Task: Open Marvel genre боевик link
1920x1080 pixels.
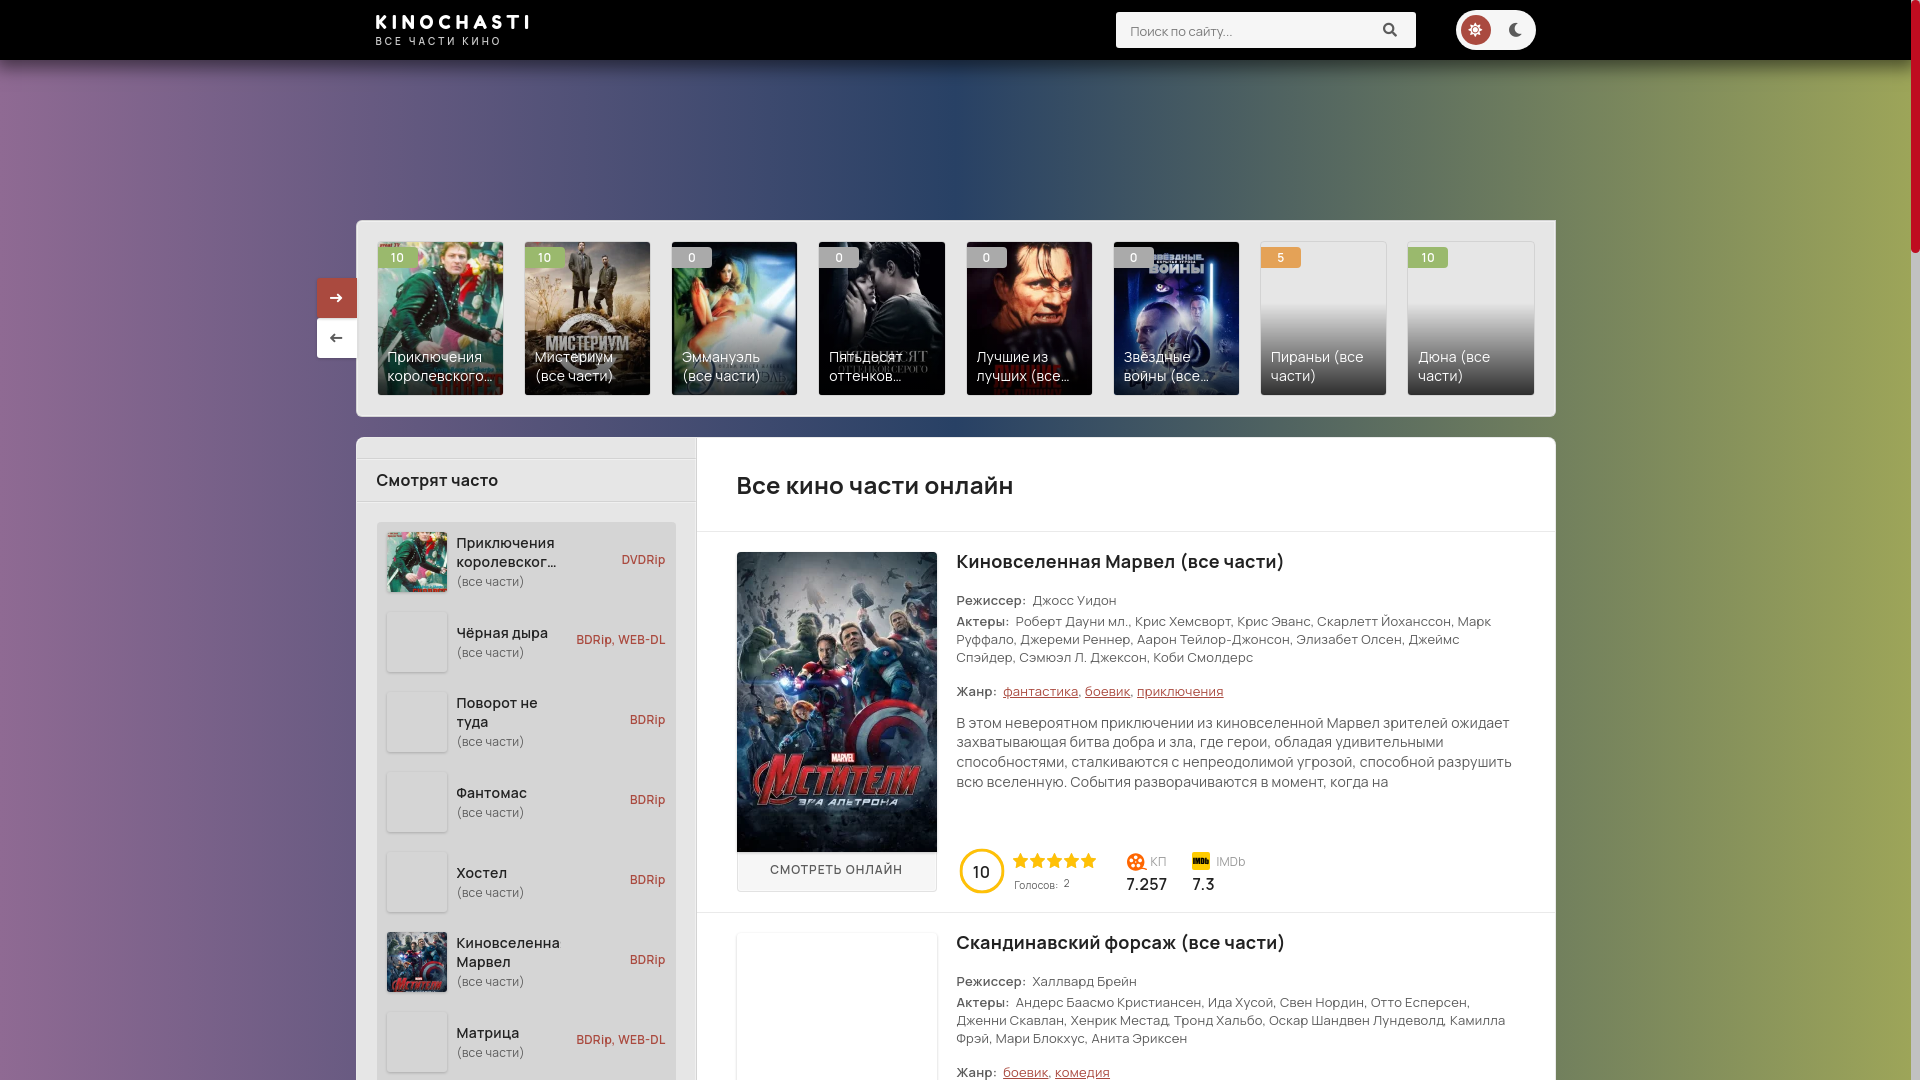Action: tap(1107, 691)
